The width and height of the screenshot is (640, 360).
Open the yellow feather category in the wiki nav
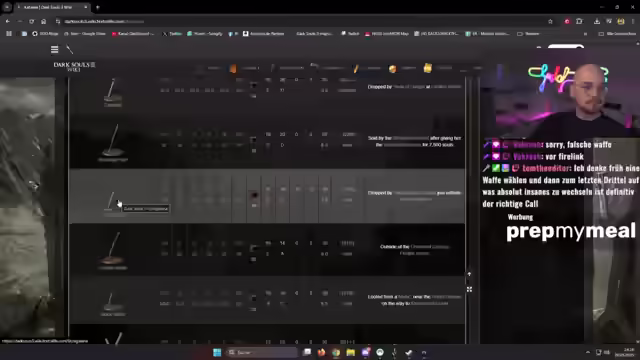(x=356, y=69)
